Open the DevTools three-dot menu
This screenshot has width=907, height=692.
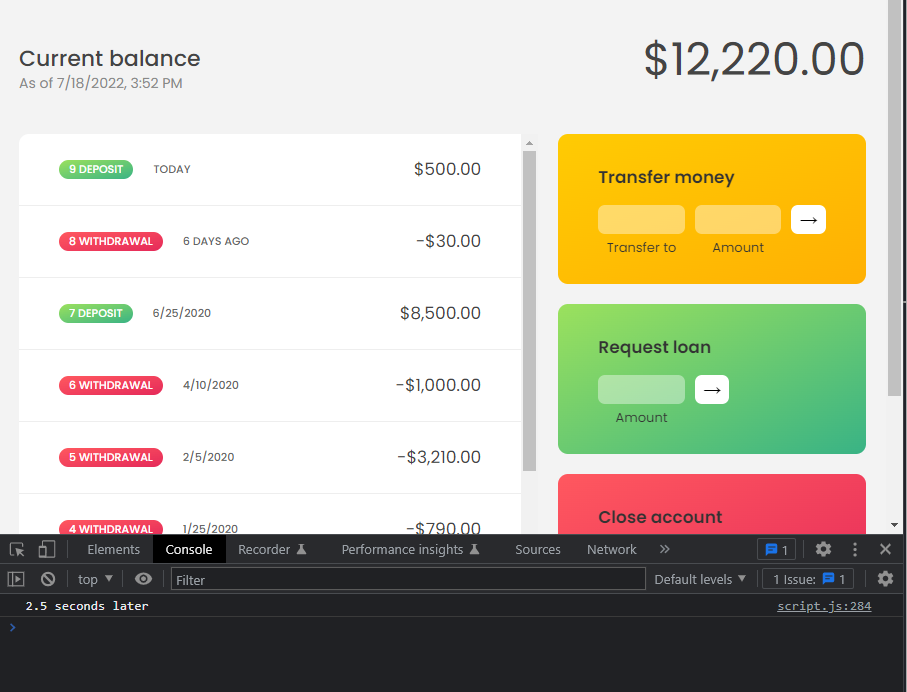[855, 549]
